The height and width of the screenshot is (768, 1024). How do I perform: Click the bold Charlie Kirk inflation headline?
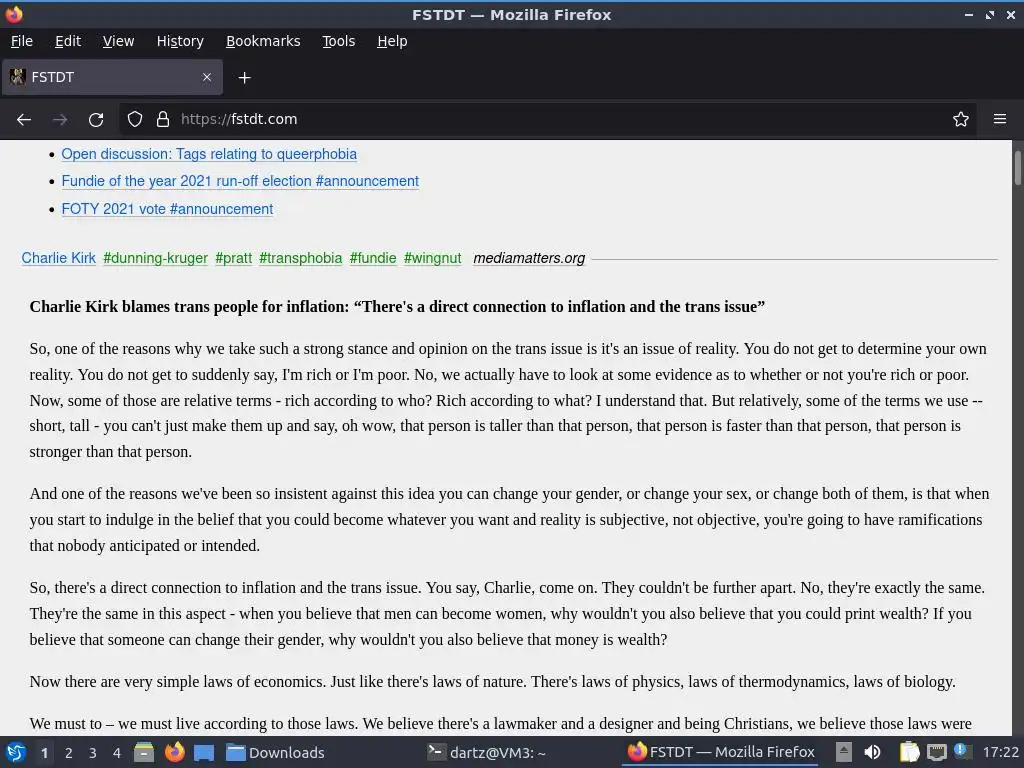397,306
